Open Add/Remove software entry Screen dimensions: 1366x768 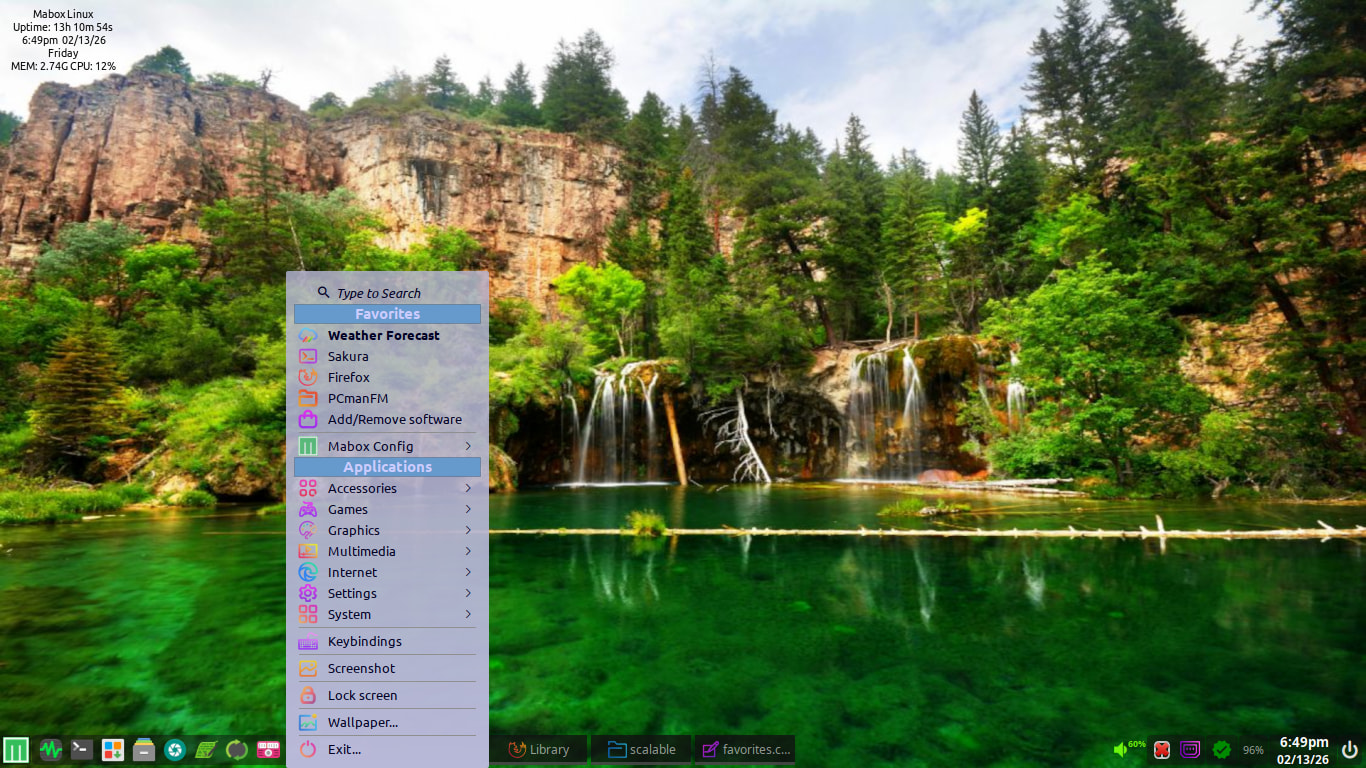pos(394,419)
